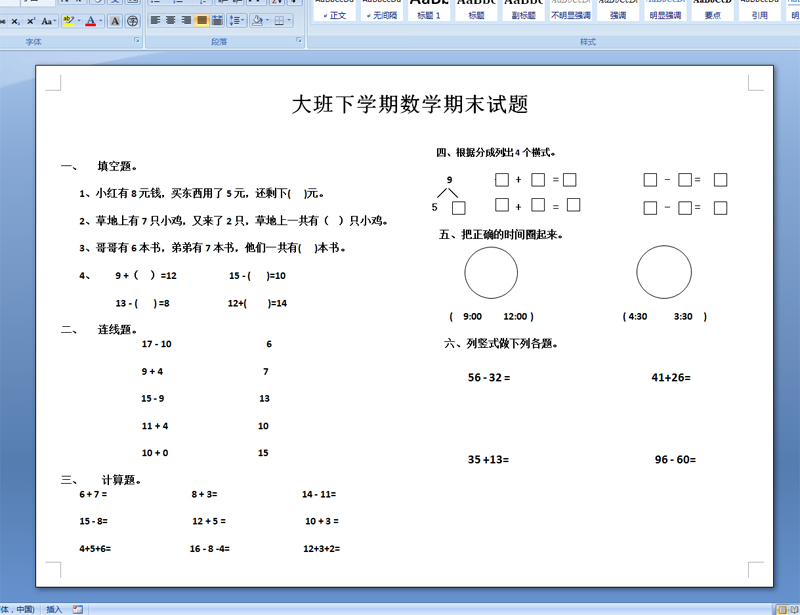Switch to full screen reading view
Screen dimensions: 800x615
pyautogui.click(x=794, y=609)
